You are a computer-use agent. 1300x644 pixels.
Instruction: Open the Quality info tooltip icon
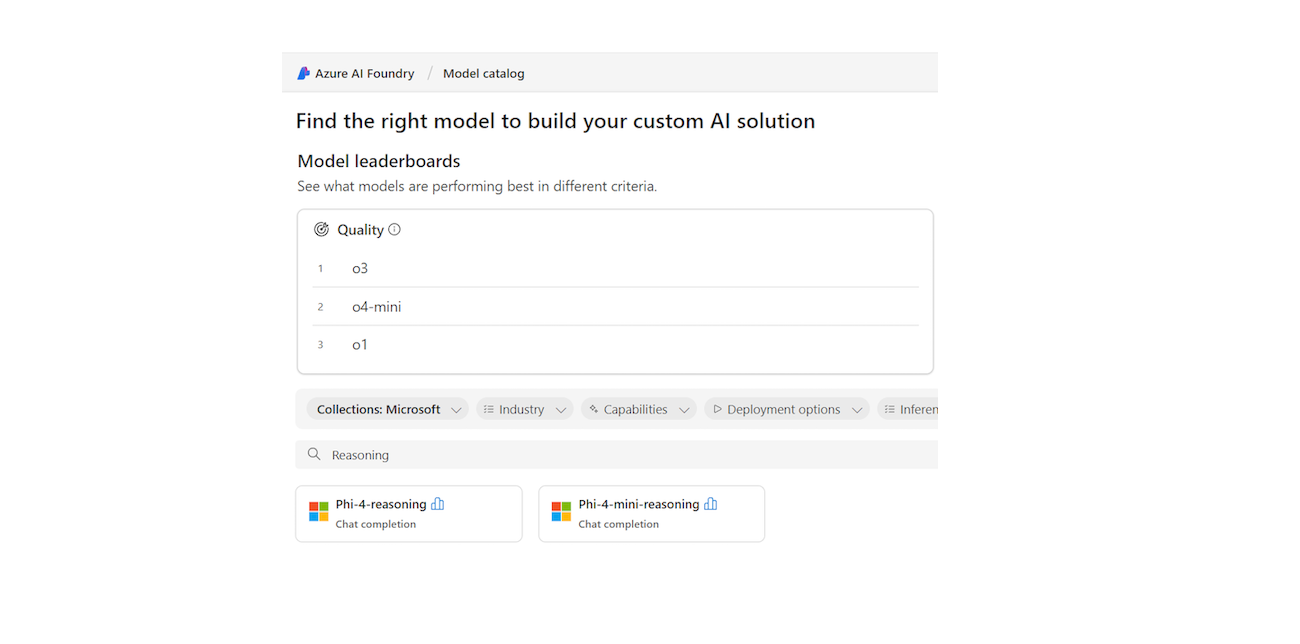pos(394,229)
